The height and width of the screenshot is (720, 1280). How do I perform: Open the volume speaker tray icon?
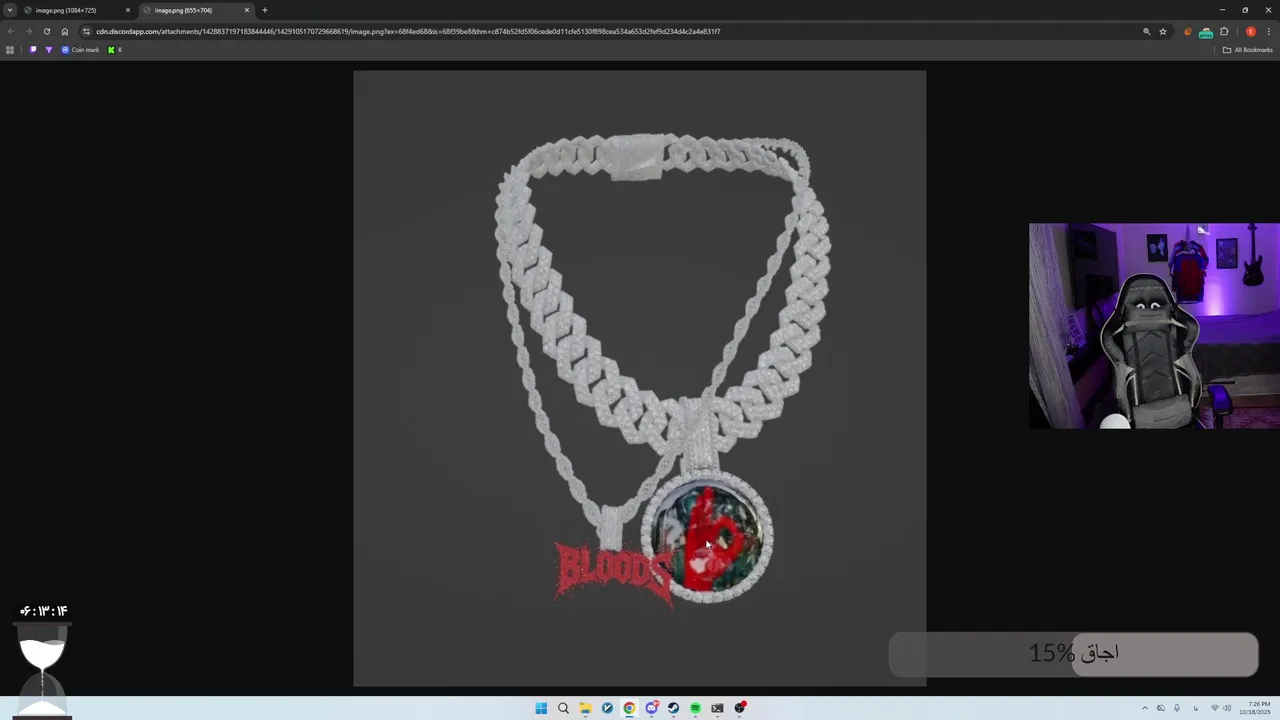click(x=1227, y=708)
